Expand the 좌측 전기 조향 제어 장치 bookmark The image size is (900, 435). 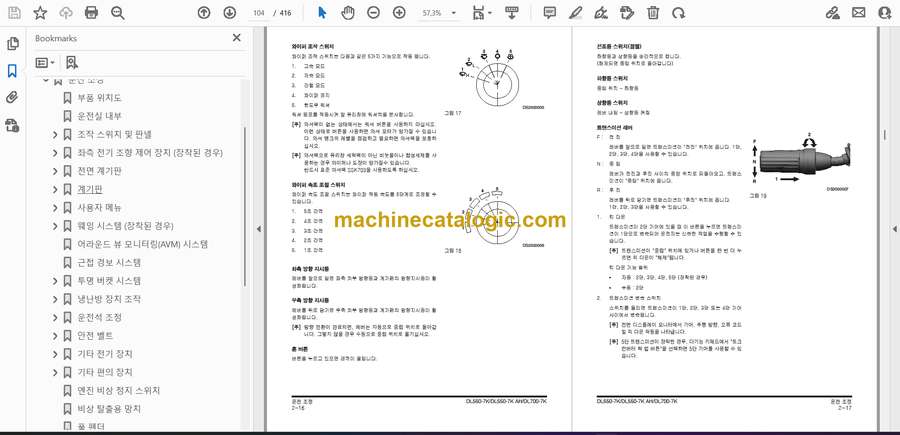click(x=55, y=153)
